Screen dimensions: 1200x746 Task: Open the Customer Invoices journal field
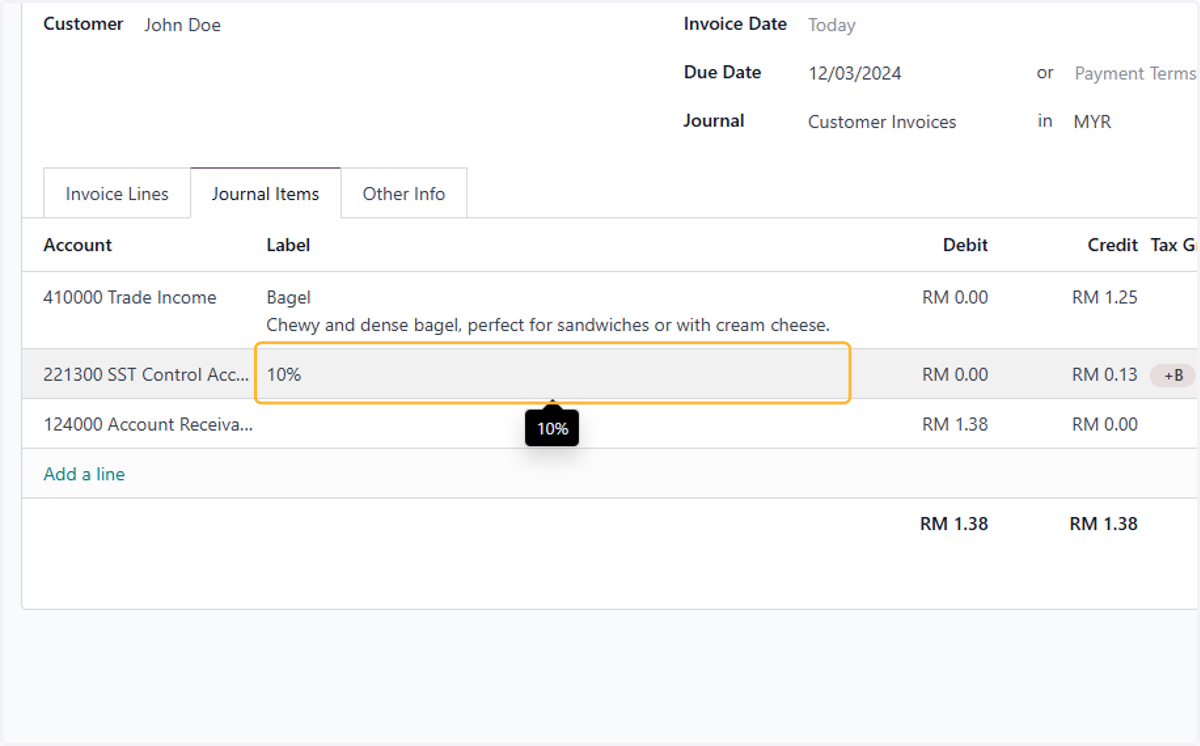click(882, 122)
